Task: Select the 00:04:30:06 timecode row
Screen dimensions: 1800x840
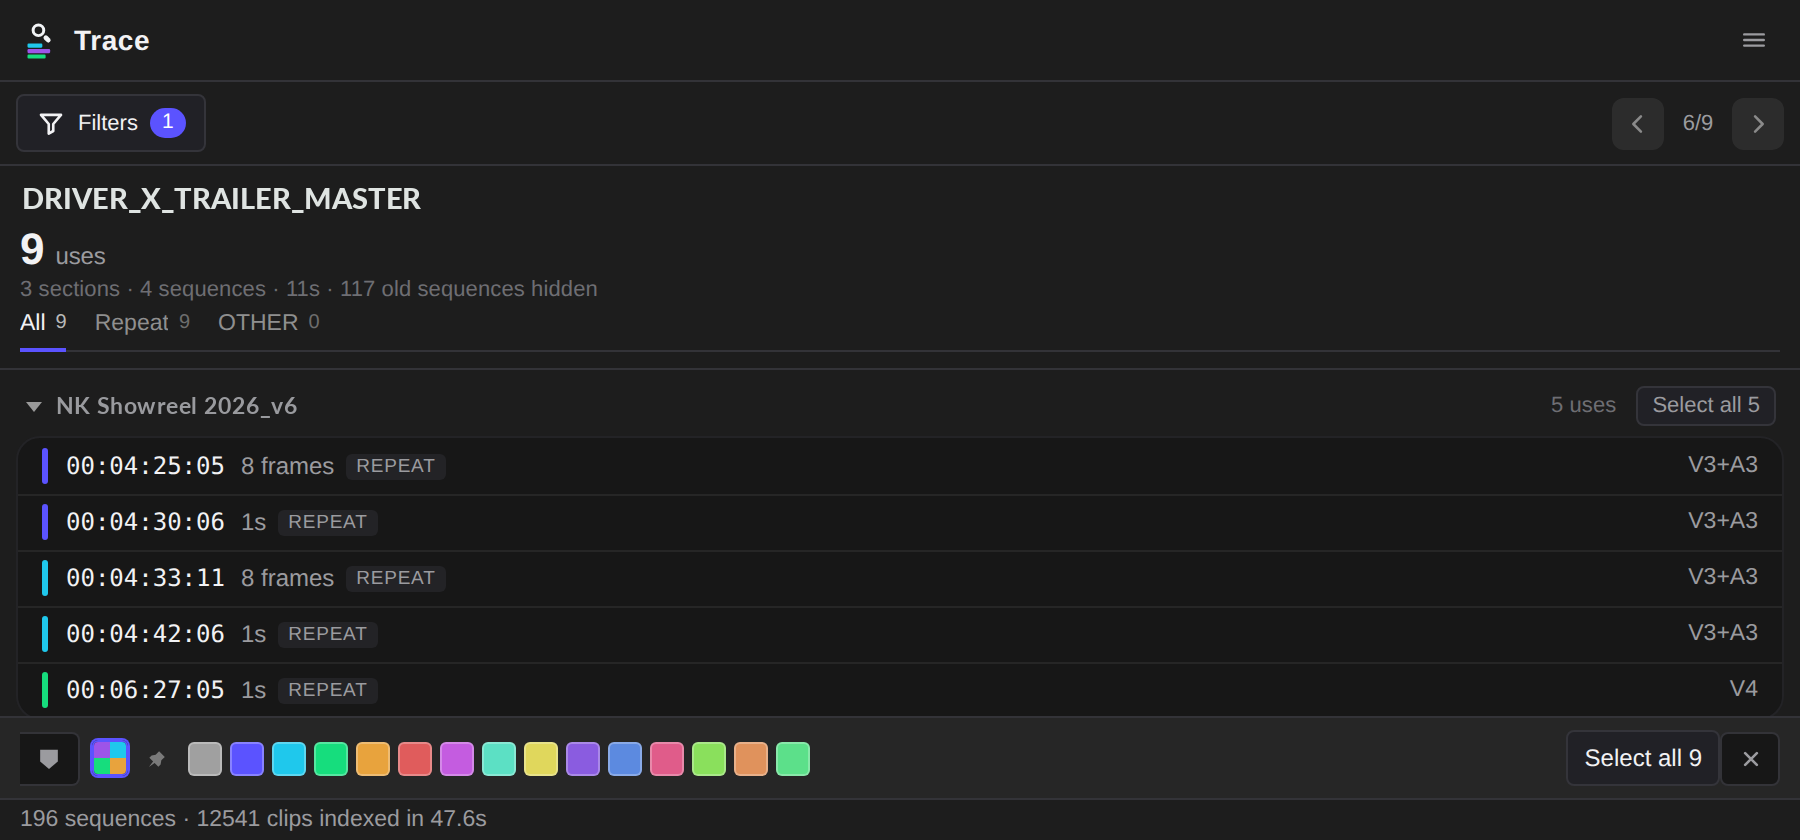Action: coord(900,522)
